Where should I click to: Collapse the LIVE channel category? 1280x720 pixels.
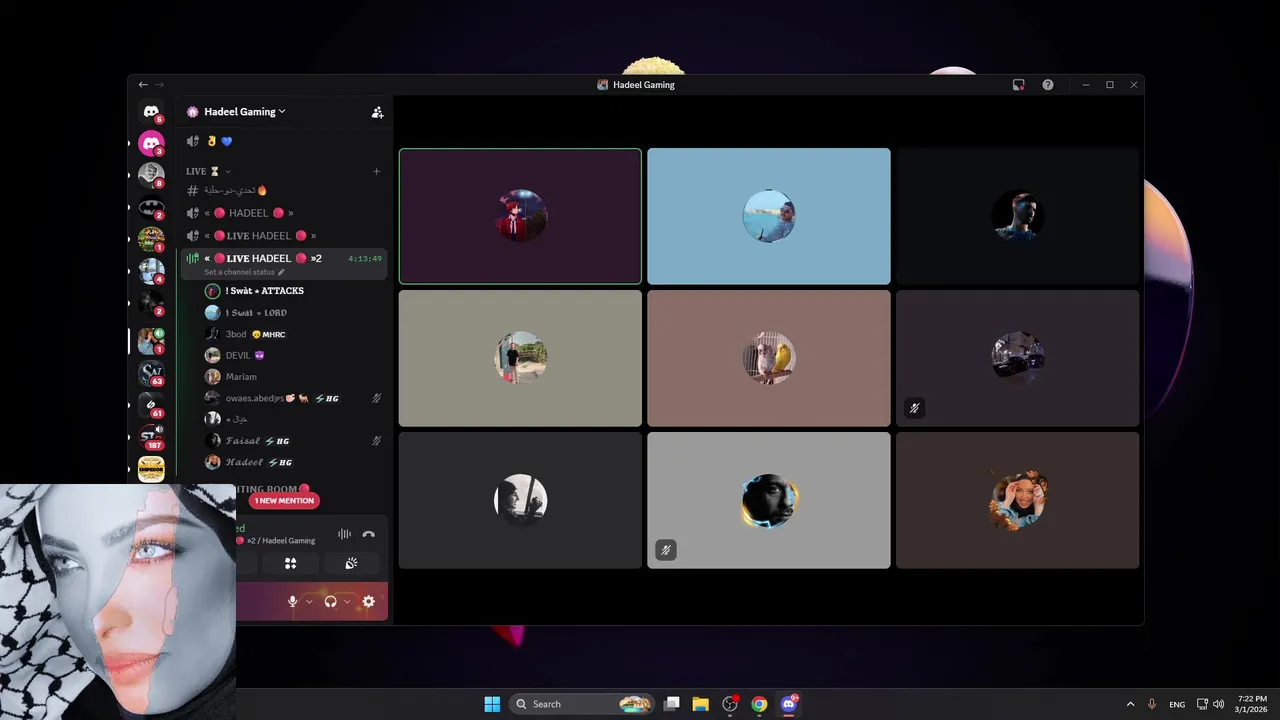[208, 171]
